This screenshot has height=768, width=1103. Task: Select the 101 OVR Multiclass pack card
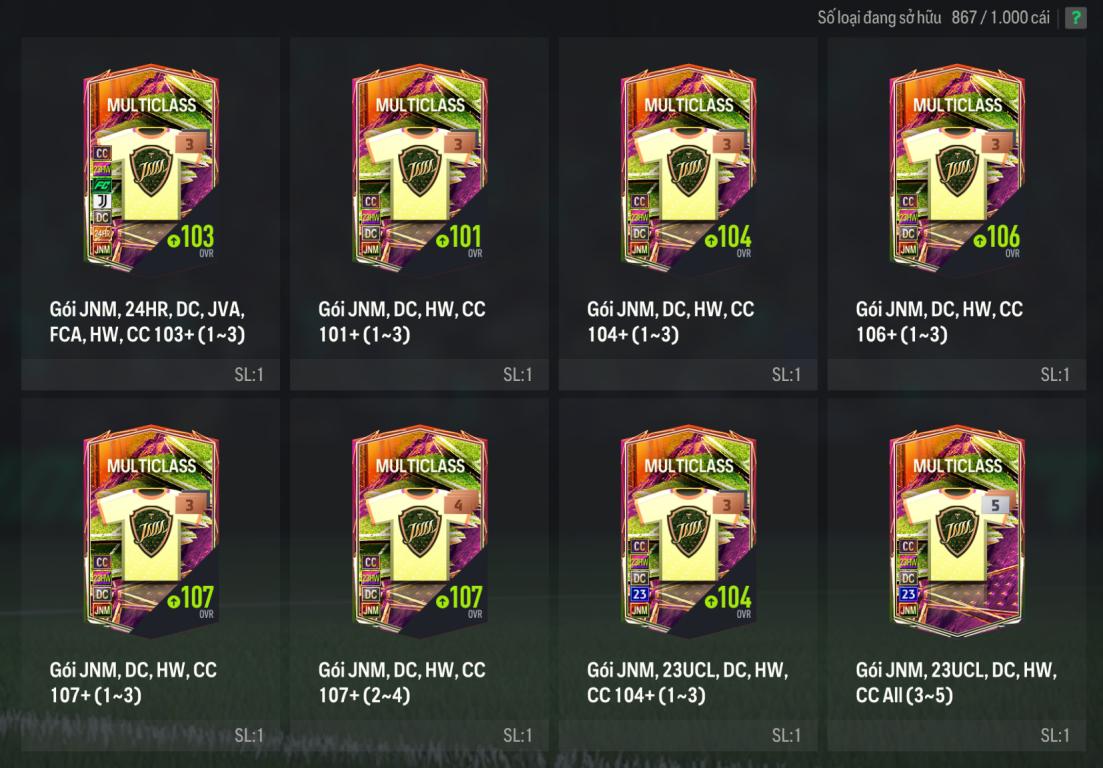click(419, 167)
